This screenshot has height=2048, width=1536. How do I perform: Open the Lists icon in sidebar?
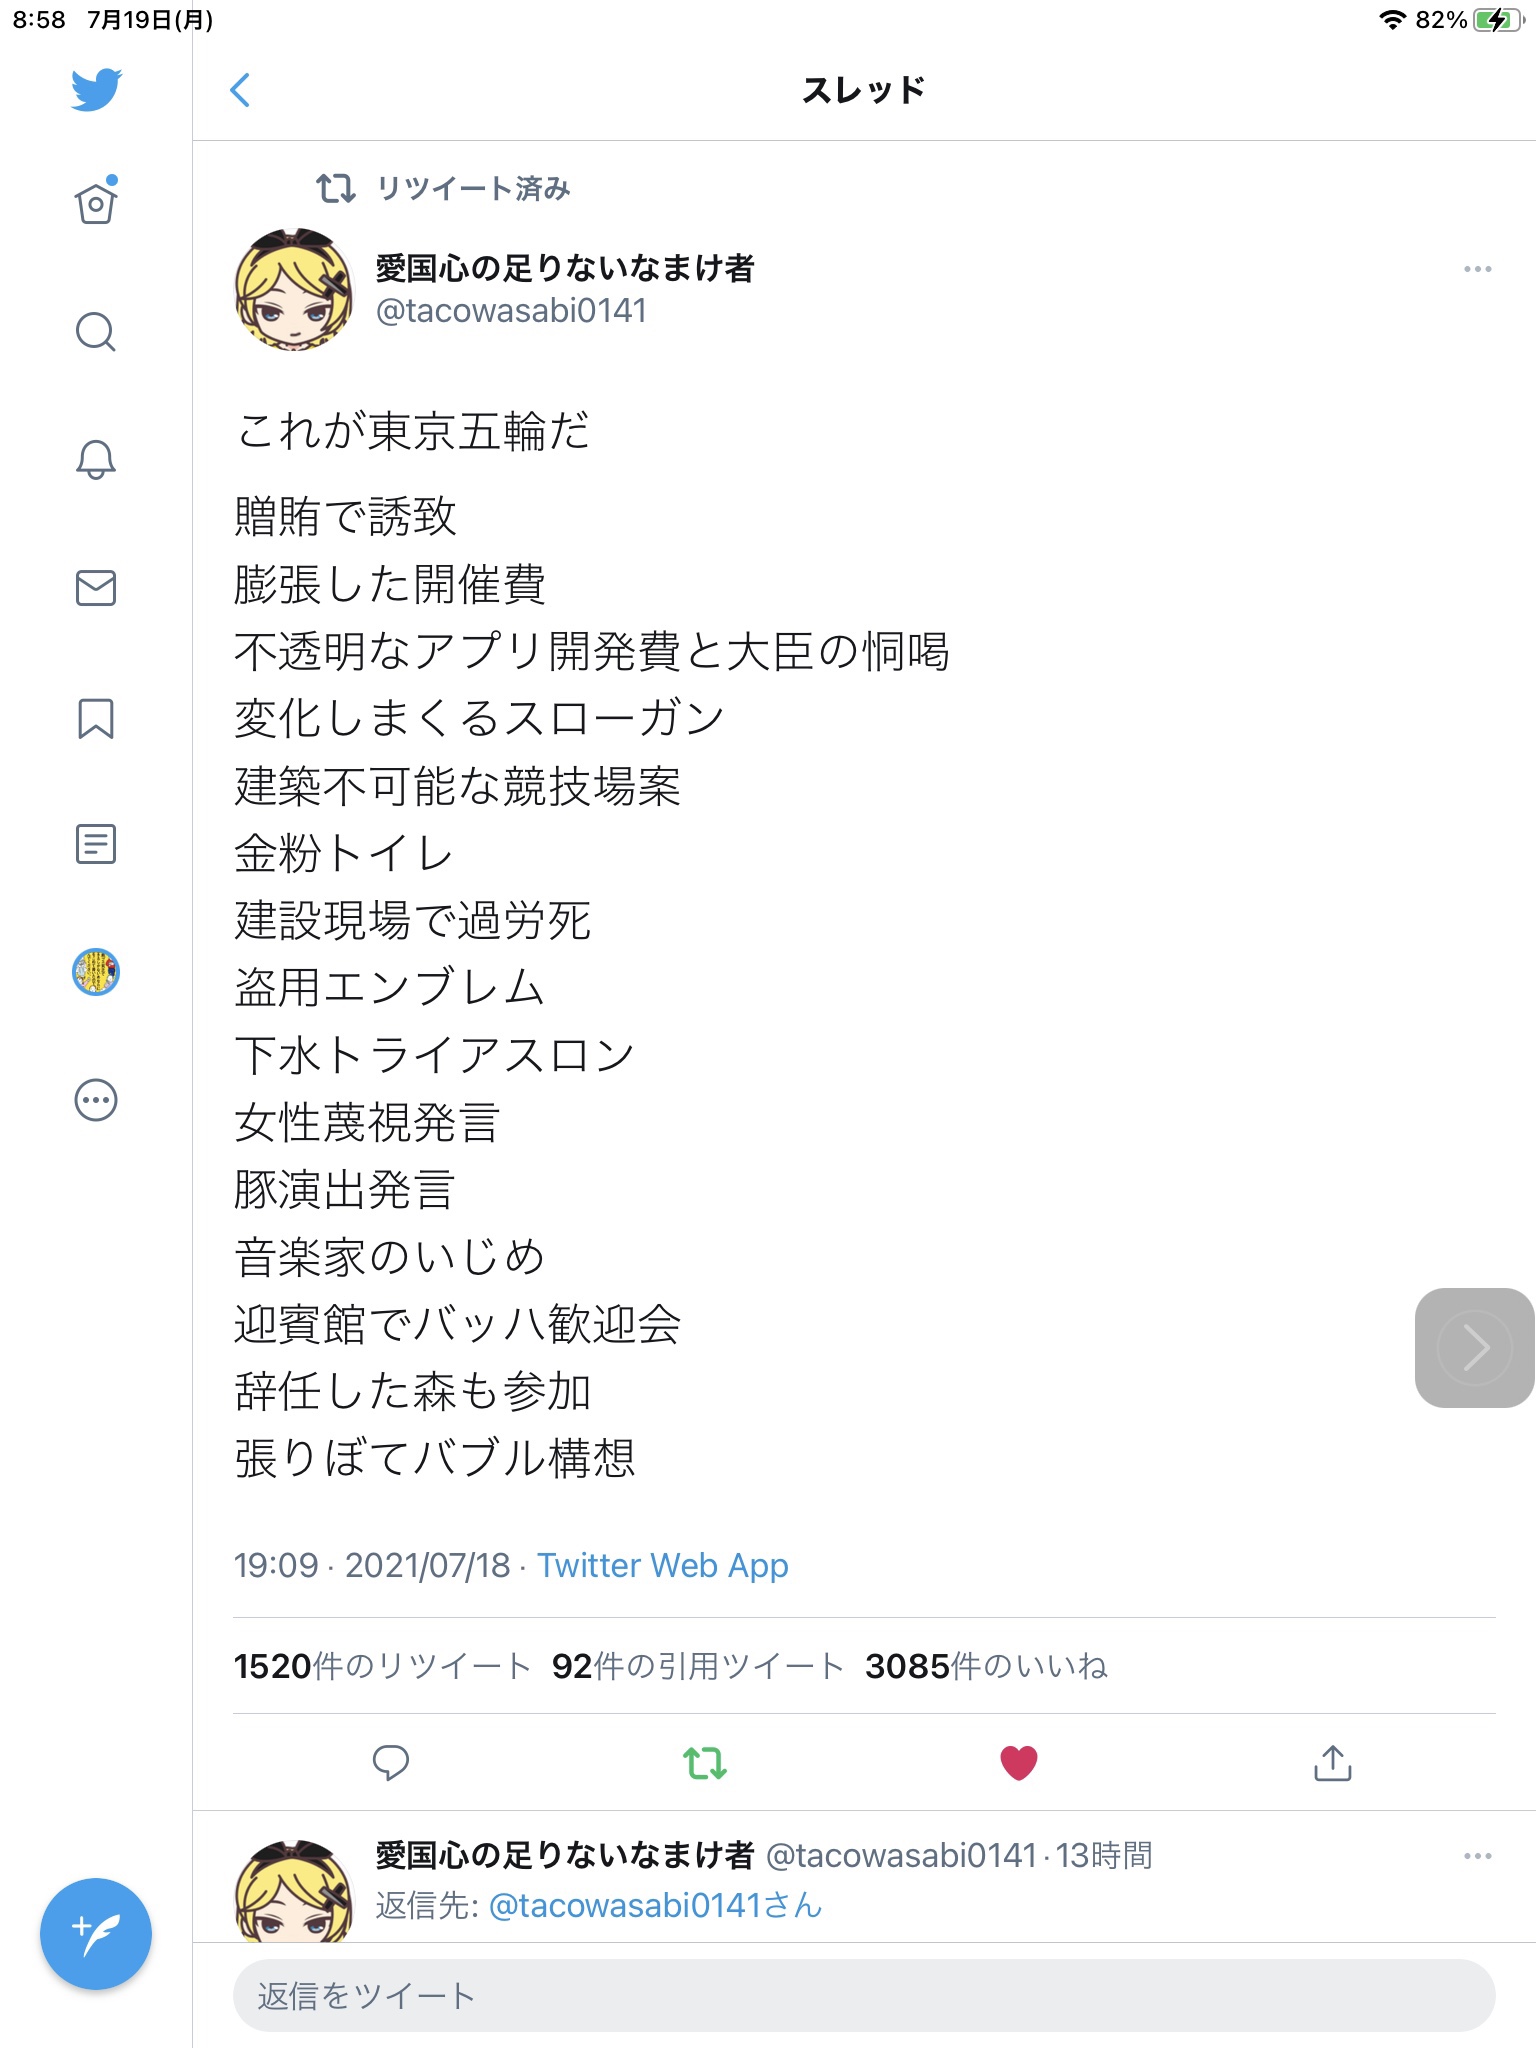point(96,844)
